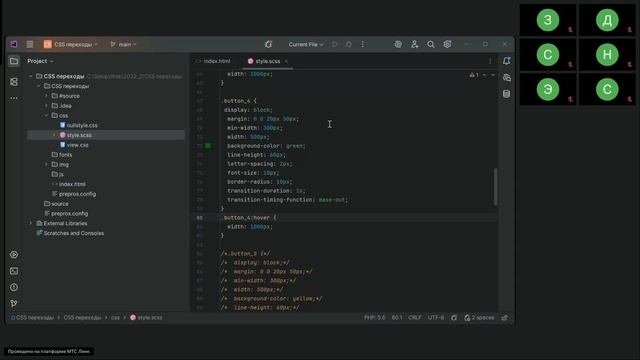The height and width of the screenshot is (360, 640).
Task: Select participant tile with letter З
Action: pyautogui.click(x=548, y=20)
